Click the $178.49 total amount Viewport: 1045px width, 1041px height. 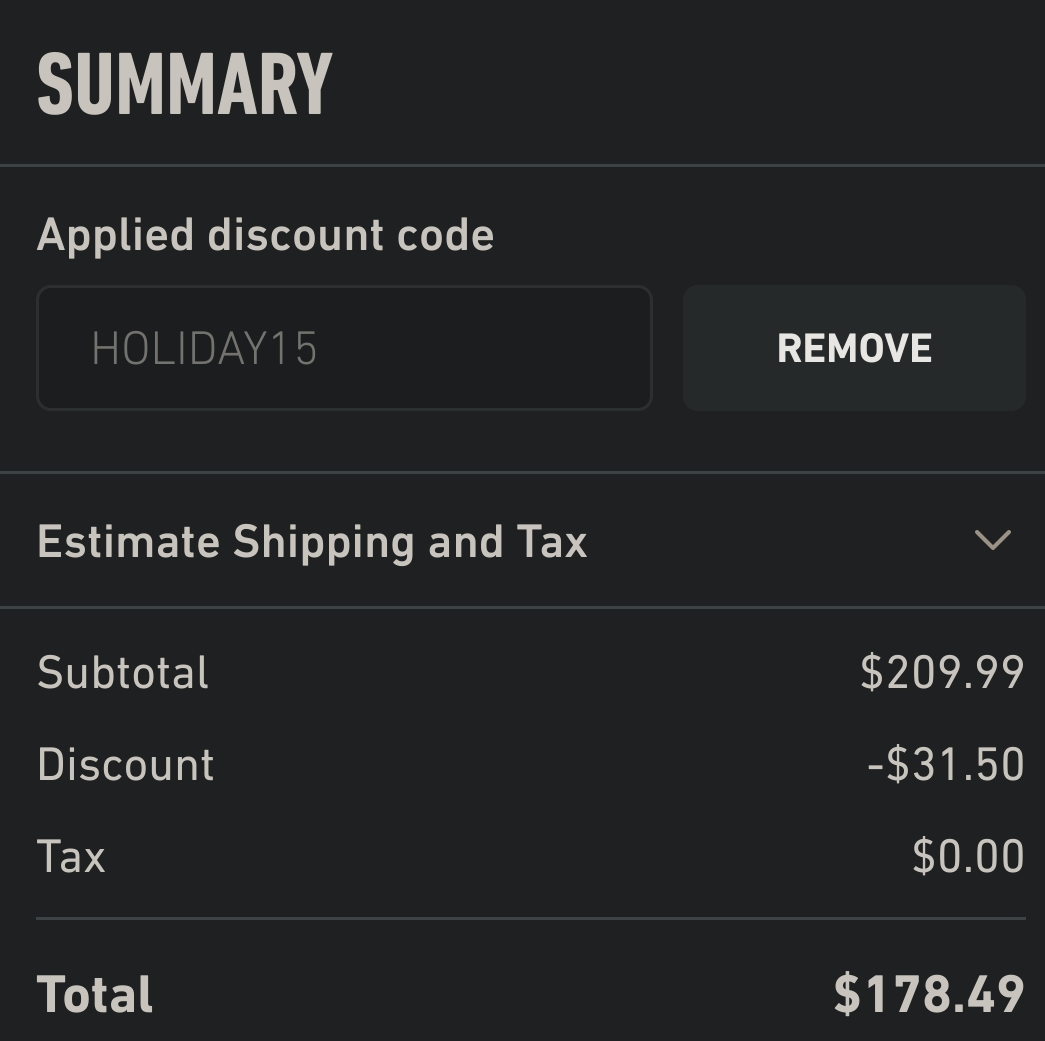tap(929, 995)
